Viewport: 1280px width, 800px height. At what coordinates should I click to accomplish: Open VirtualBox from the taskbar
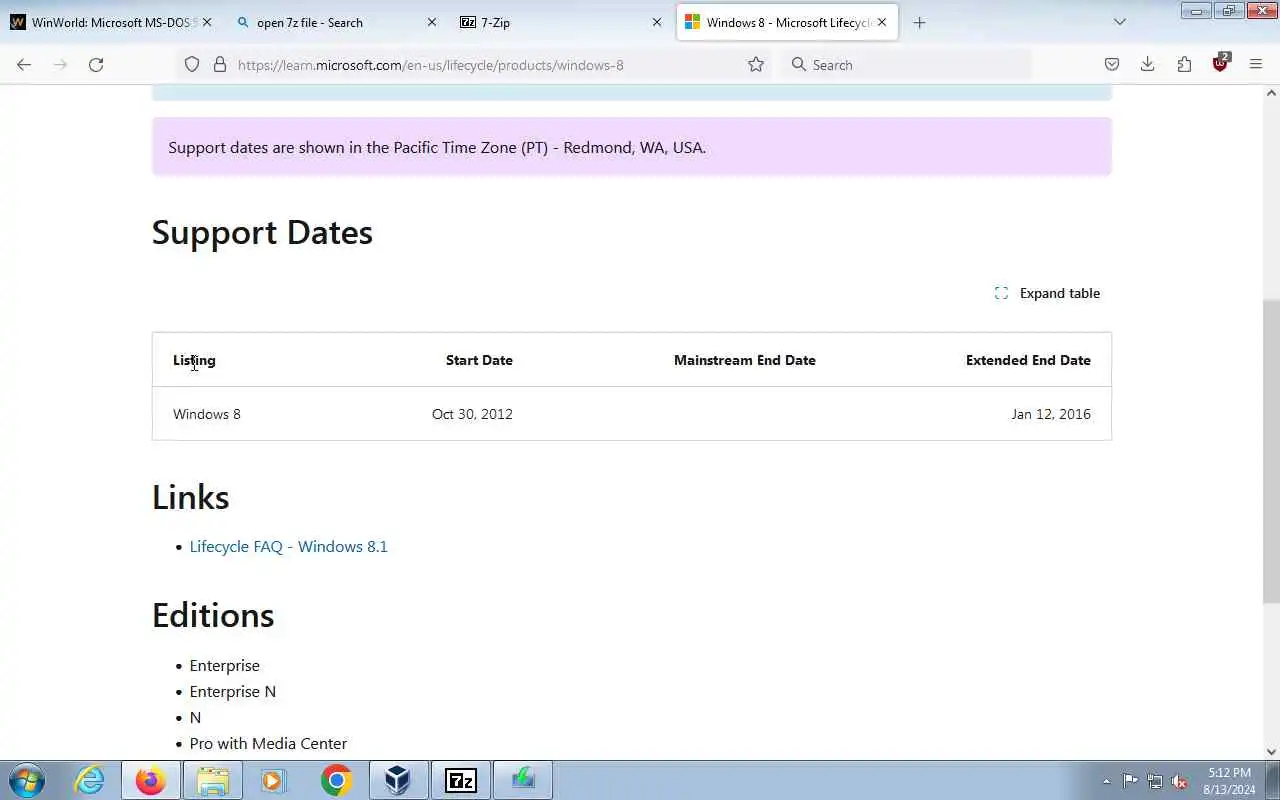pyautogui.click(x=398, y=780)
